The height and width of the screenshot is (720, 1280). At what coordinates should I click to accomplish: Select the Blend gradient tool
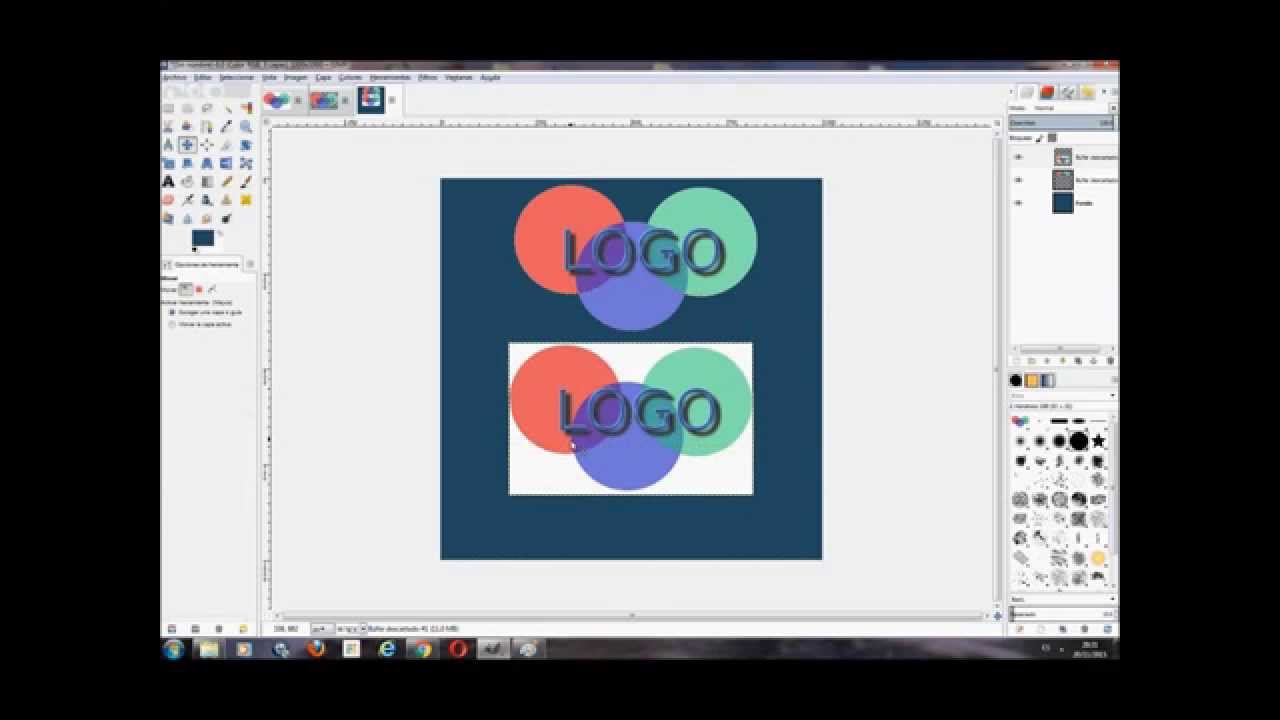[206, 182]
